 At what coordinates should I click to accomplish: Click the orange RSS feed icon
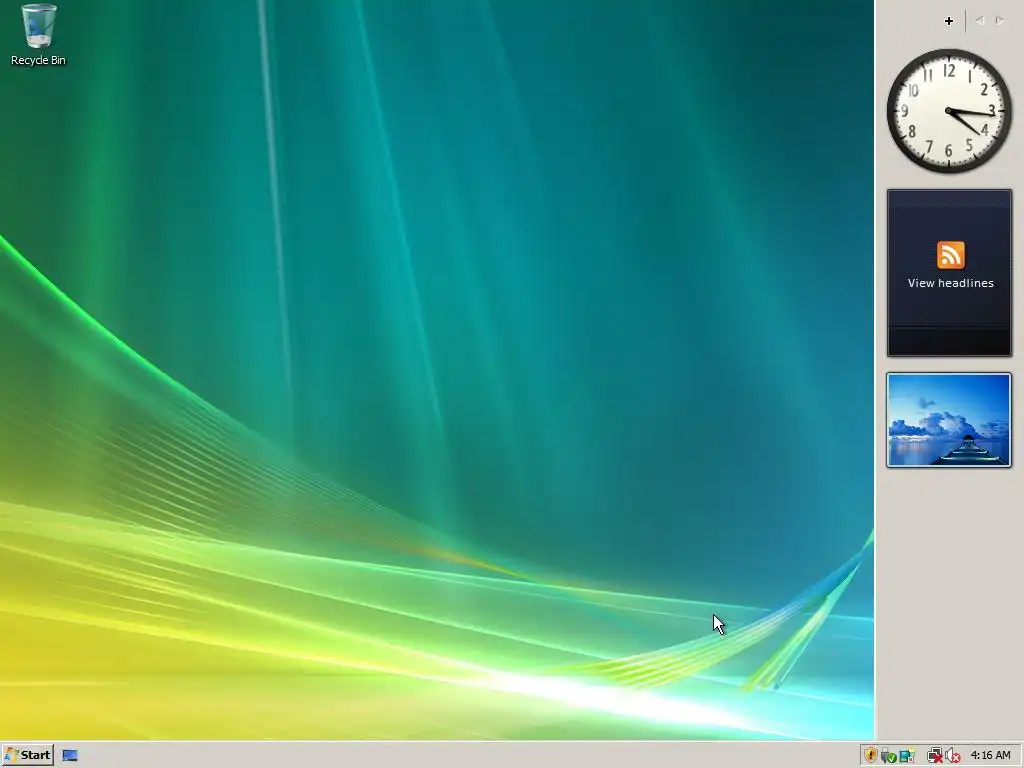click(950, 255)
